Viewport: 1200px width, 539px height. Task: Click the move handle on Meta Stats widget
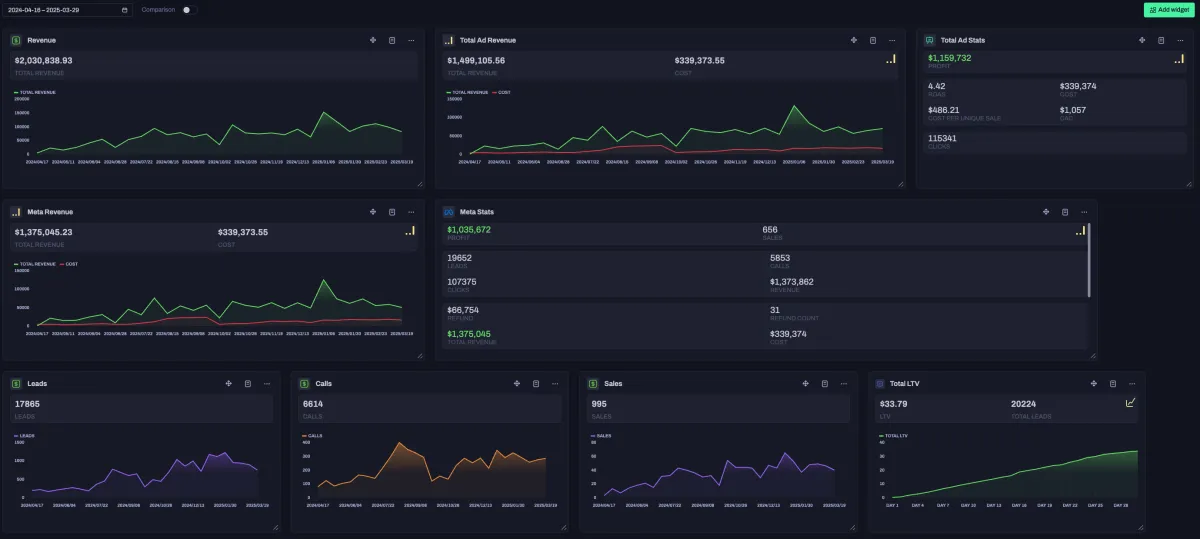click(1046, 212)
